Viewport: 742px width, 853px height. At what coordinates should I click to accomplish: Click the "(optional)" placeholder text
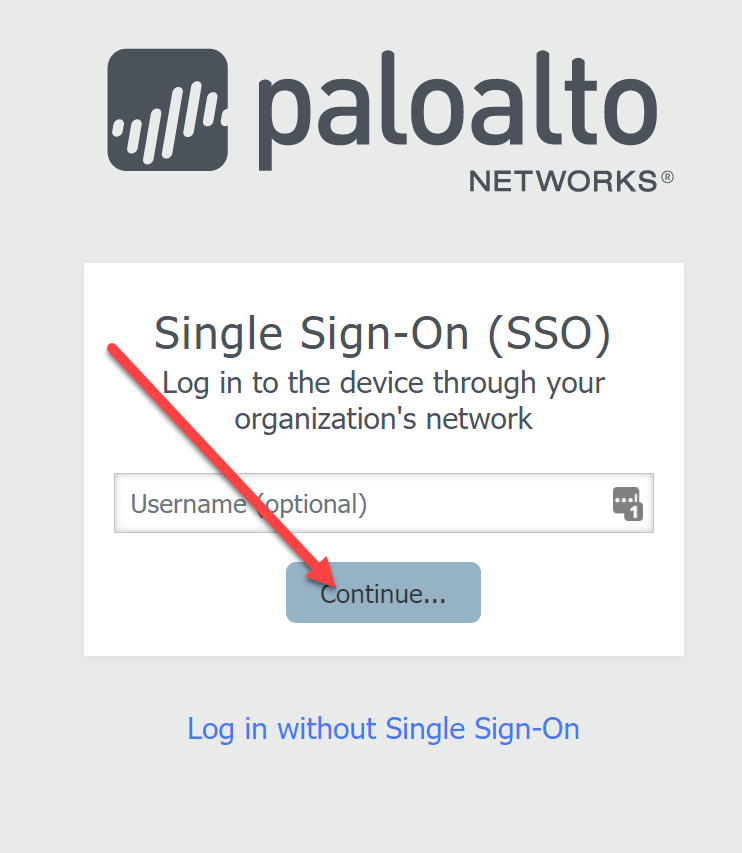click(x=312, y=505)
